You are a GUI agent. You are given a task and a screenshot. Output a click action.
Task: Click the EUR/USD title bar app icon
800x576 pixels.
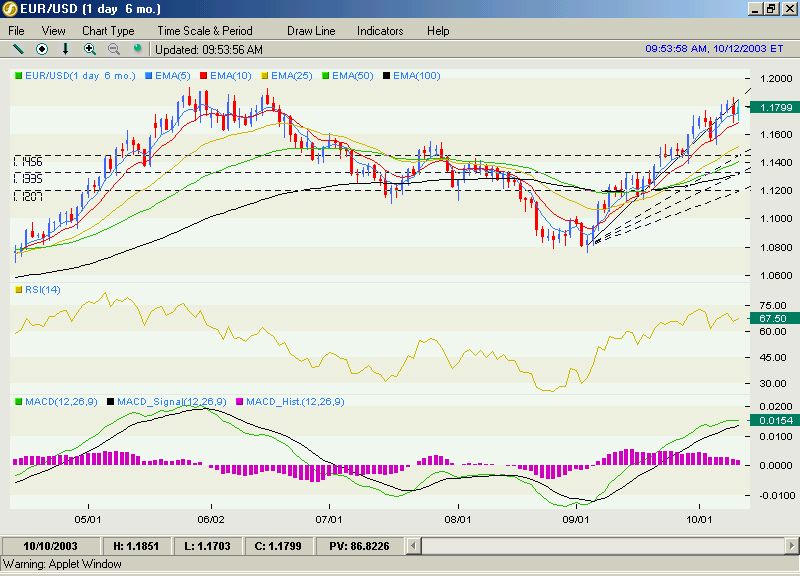click(x=10, y=9)
